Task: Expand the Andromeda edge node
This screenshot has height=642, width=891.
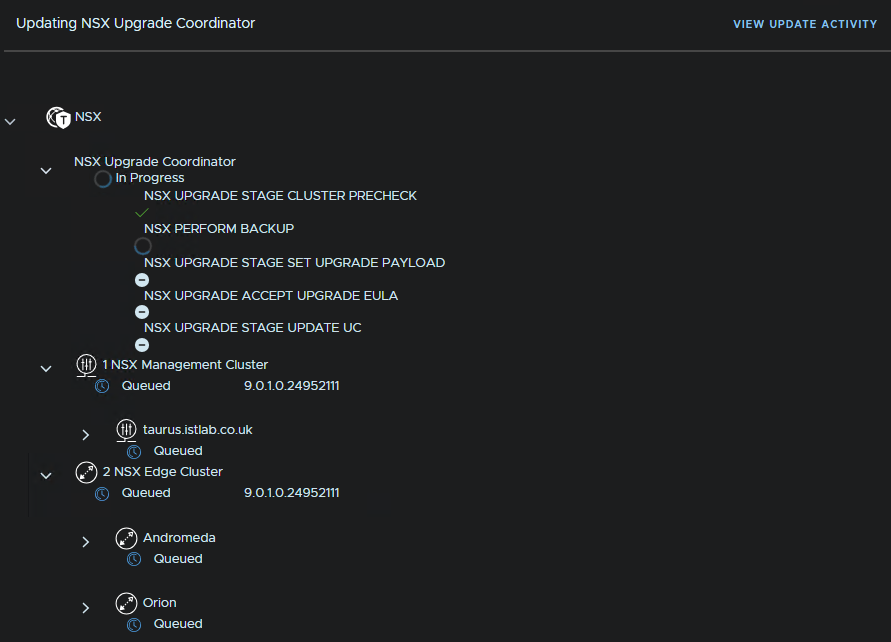Action: (86, 542)
